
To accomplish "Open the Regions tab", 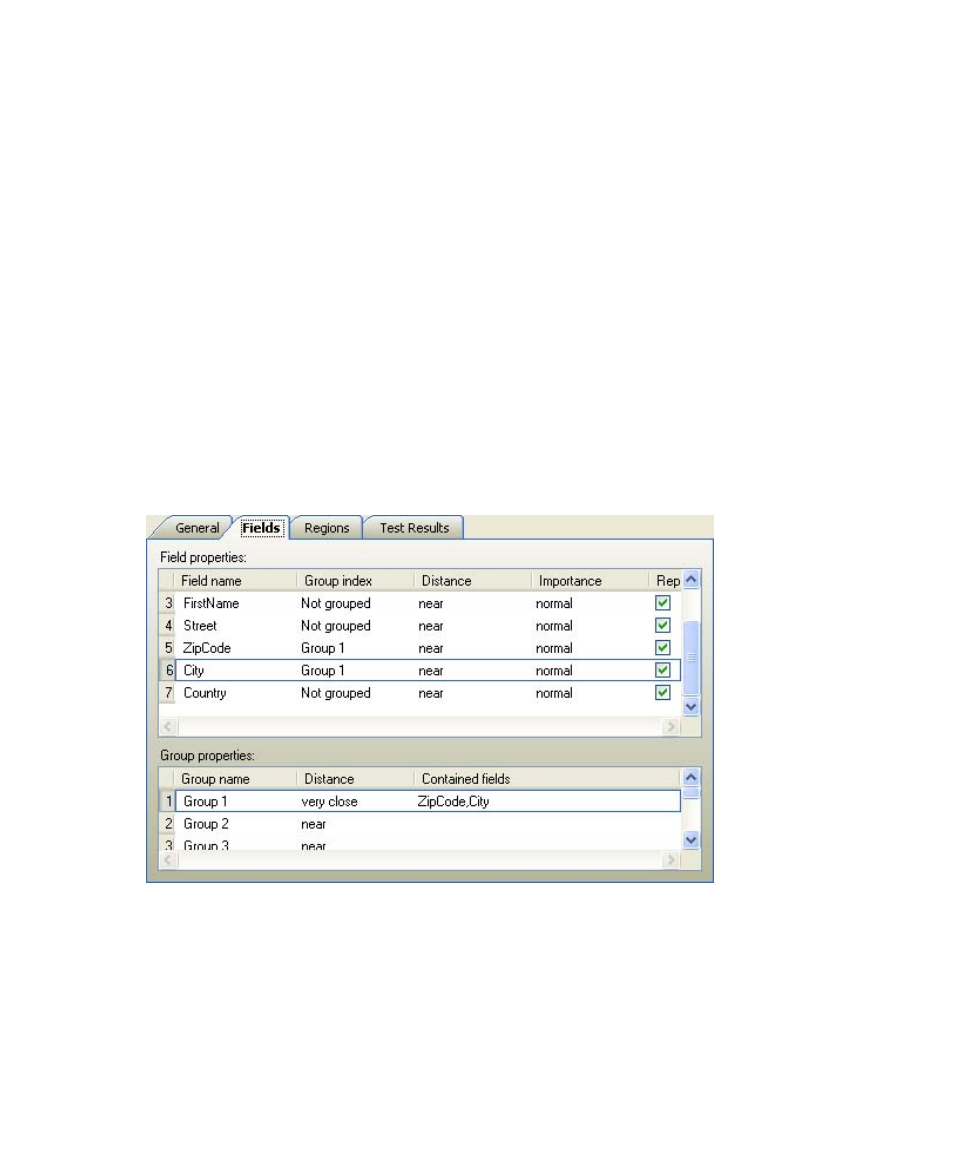I will [x=326, y=528].
